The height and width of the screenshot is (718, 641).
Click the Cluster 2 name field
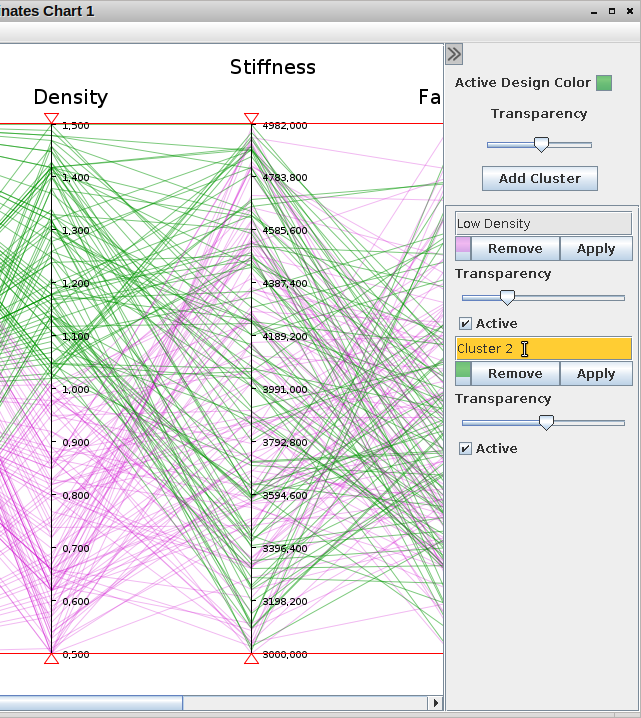543,348
